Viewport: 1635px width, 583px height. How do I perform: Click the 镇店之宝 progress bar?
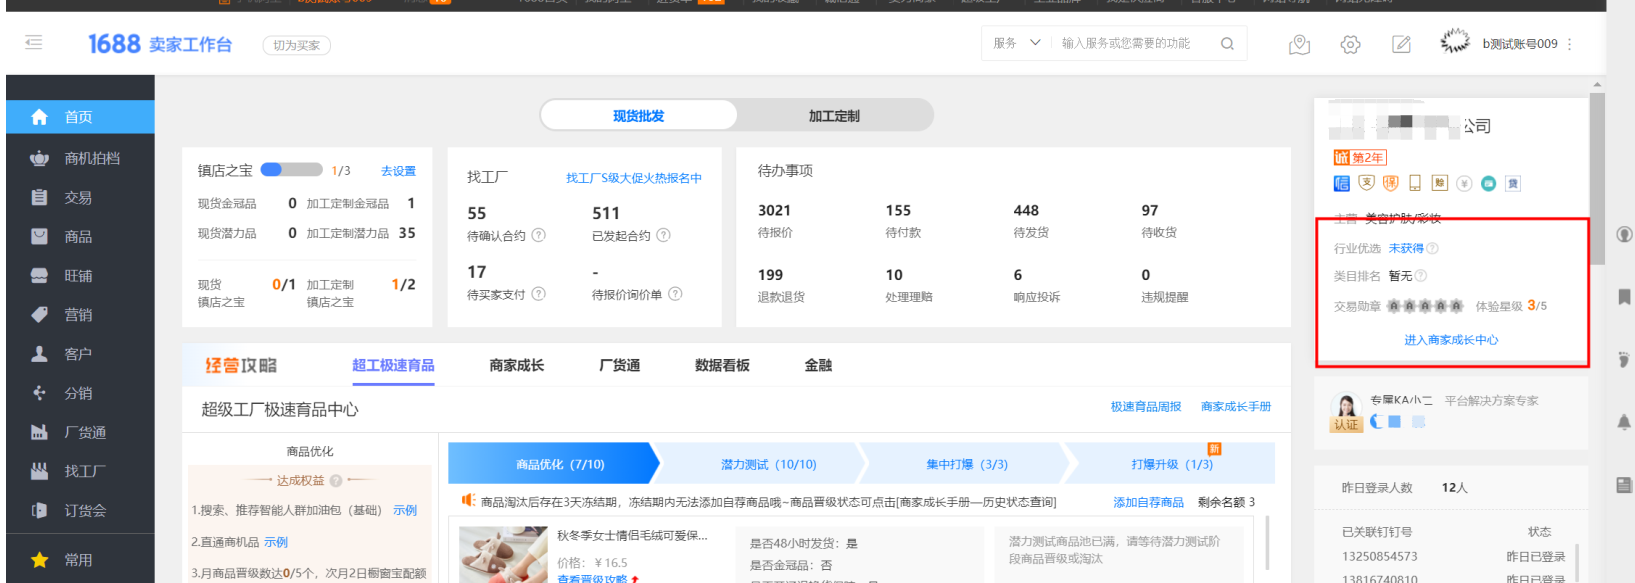291,170
